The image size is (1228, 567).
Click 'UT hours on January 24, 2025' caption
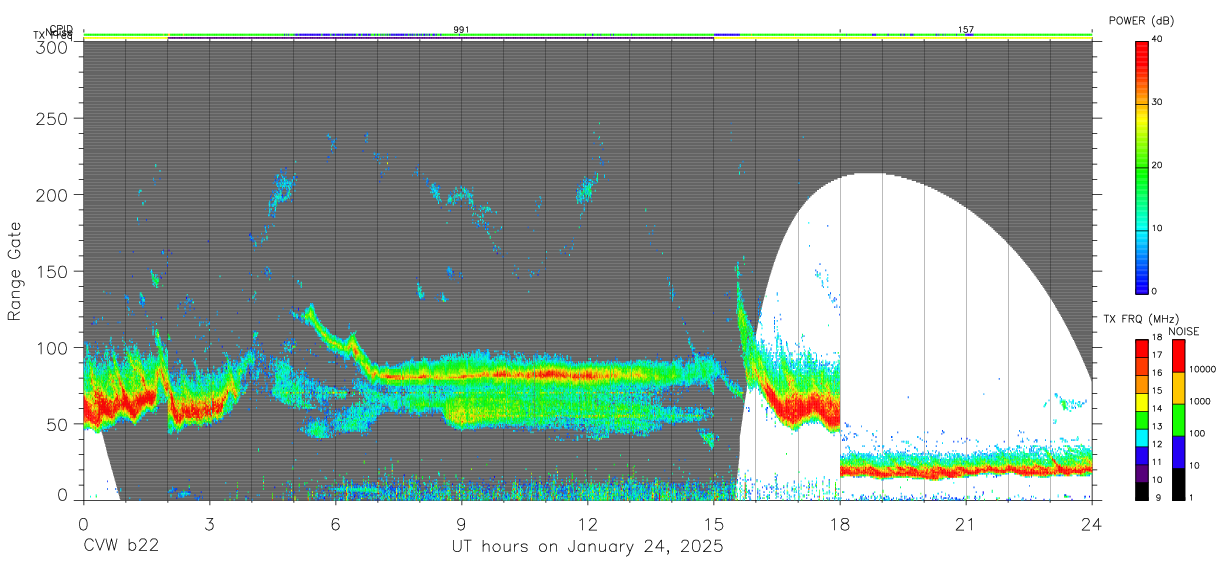587,548
